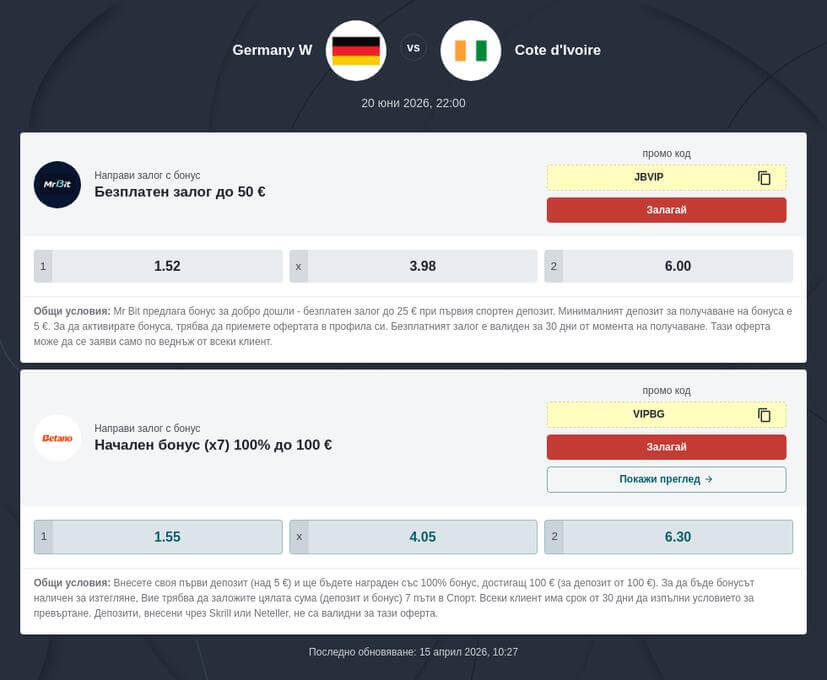Click the Germany W team name

pos(272,50)
